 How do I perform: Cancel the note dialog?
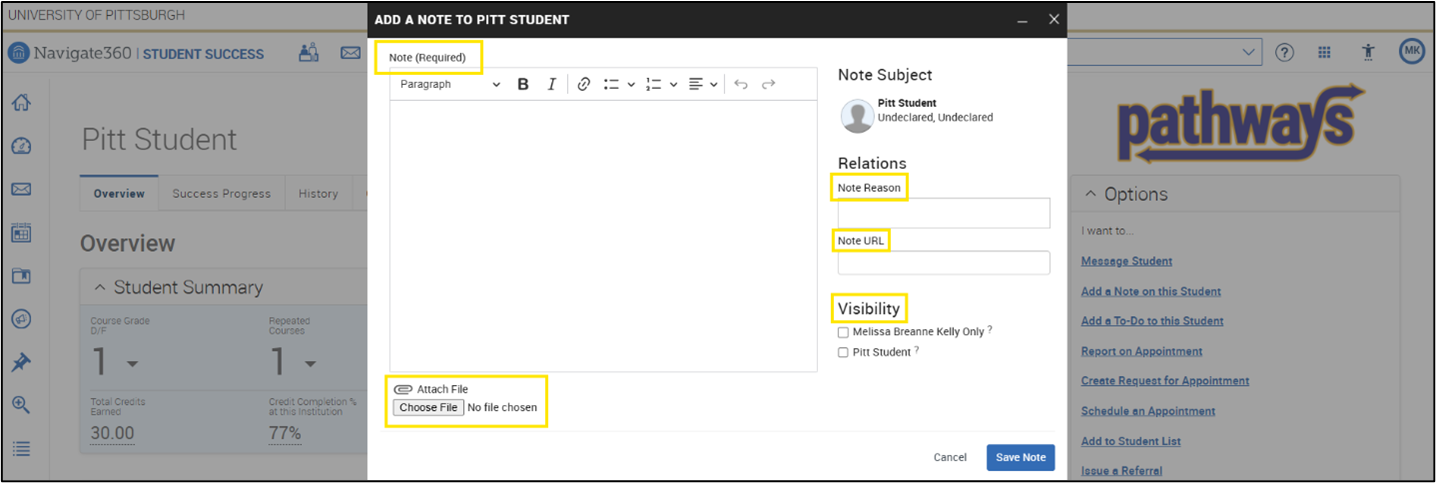[x=950, y=457]
